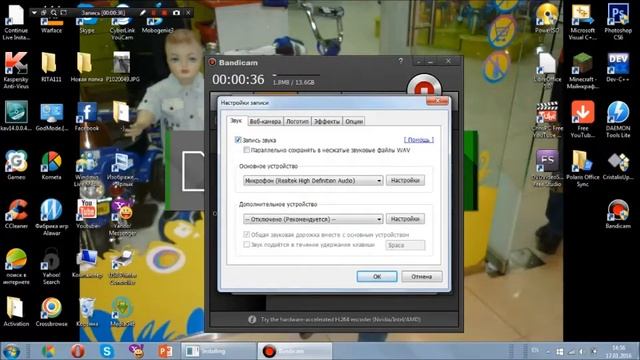Open the Отключено secondary device dropdown

click(x=313, y=219)
